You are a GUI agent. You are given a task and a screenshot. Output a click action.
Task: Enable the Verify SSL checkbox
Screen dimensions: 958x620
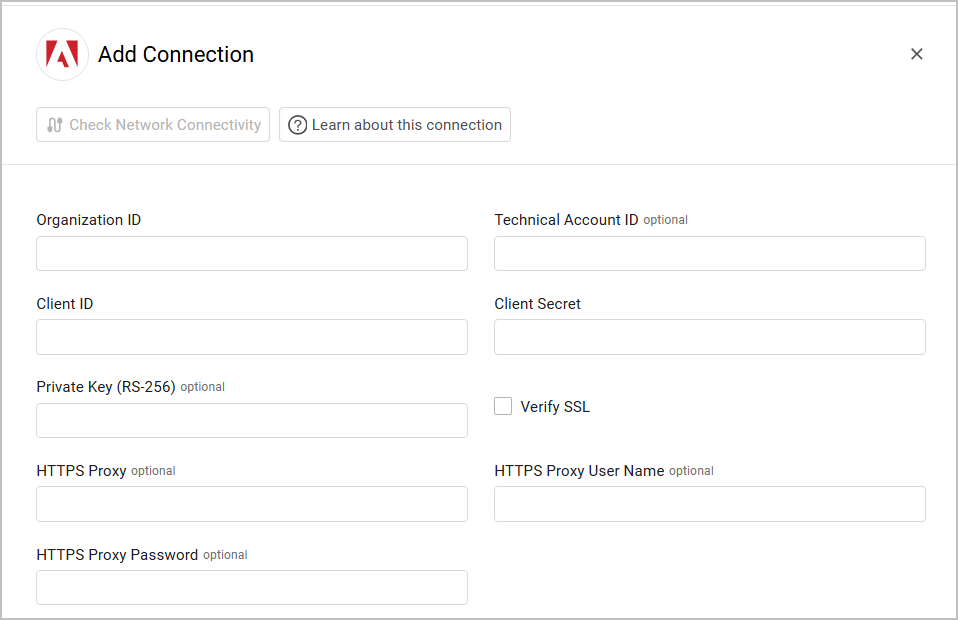coord(503,406)
